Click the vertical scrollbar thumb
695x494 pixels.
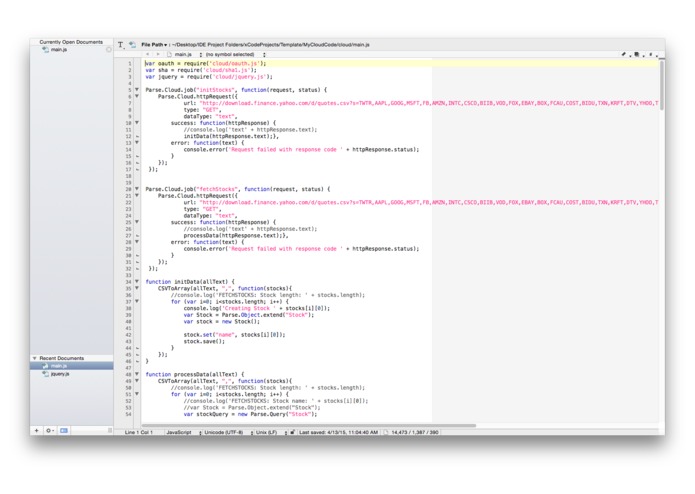pyautogui.click(x=662, y=85)
